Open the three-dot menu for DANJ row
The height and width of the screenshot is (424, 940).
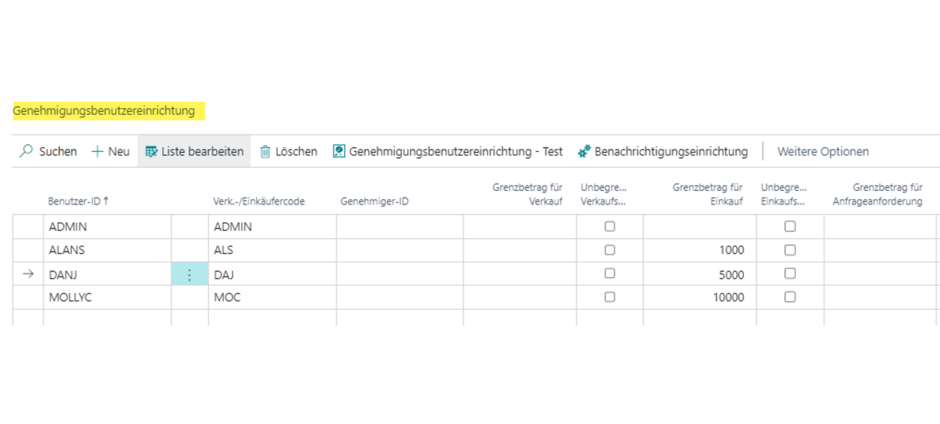[x=189, y=275]
